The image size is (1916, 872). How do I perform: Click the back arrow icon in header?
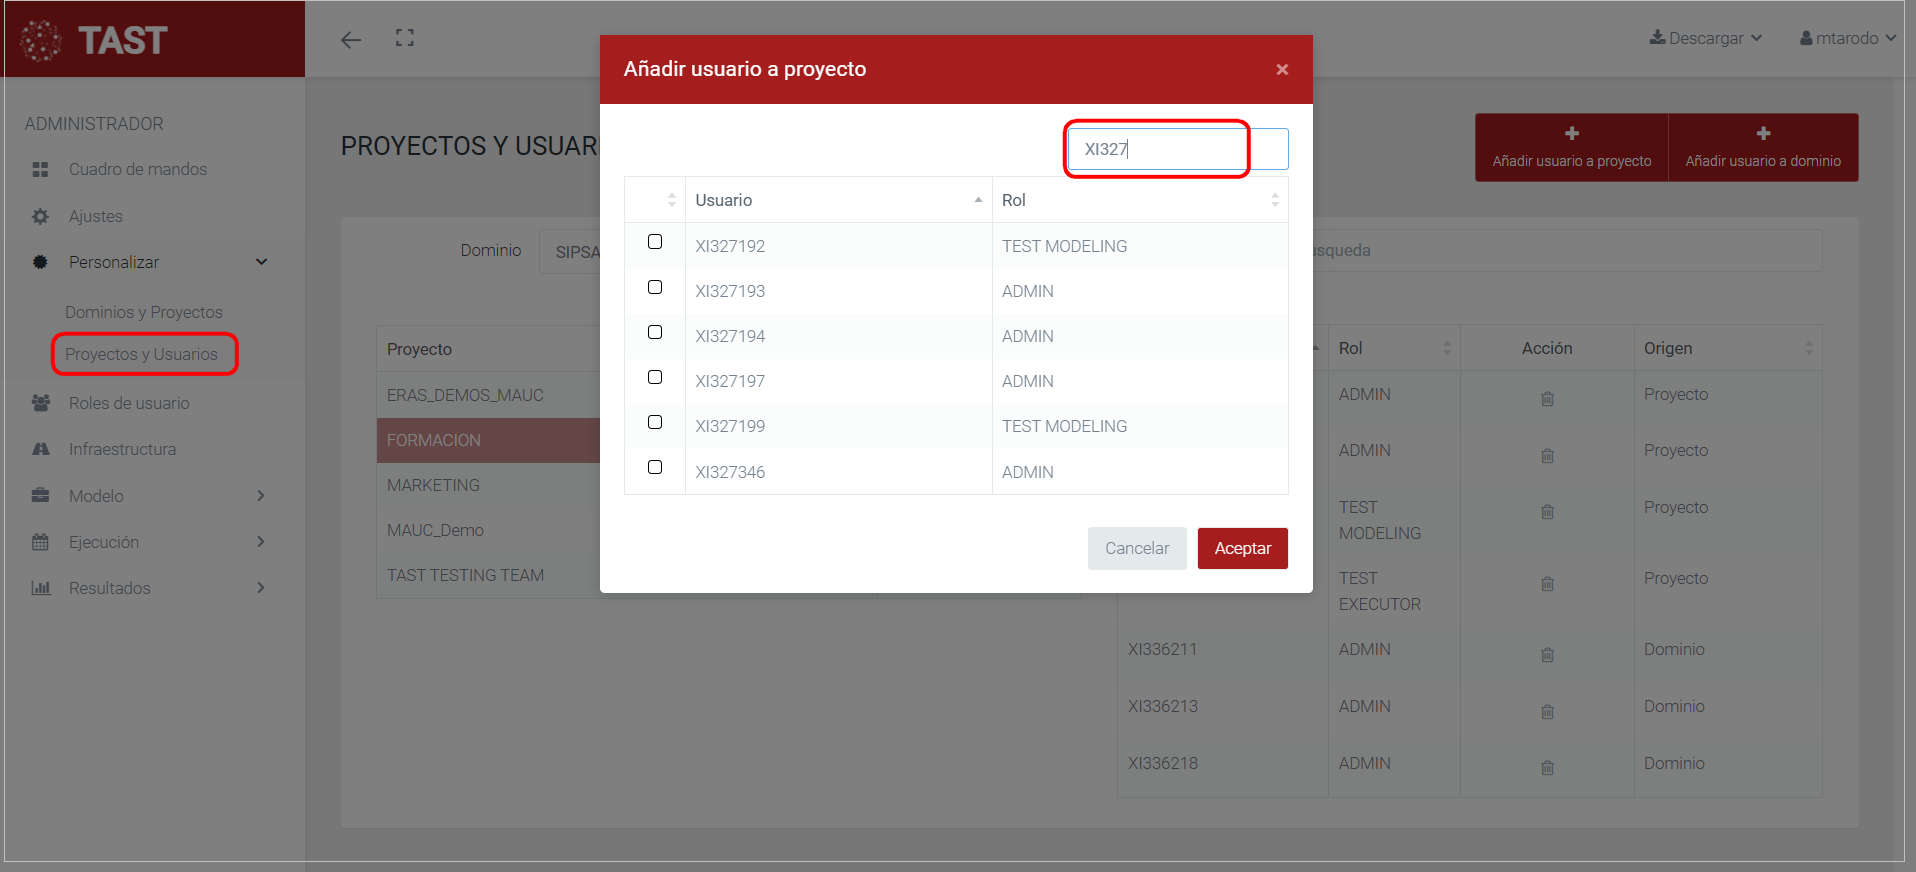click(x=350, y=40)
